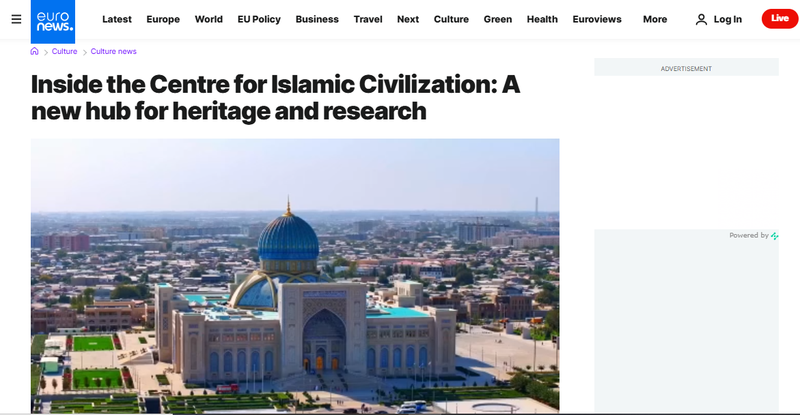Screen dimensions: 800x415
Task: Click the home breadcrumb icon
Action: (35, 51)
